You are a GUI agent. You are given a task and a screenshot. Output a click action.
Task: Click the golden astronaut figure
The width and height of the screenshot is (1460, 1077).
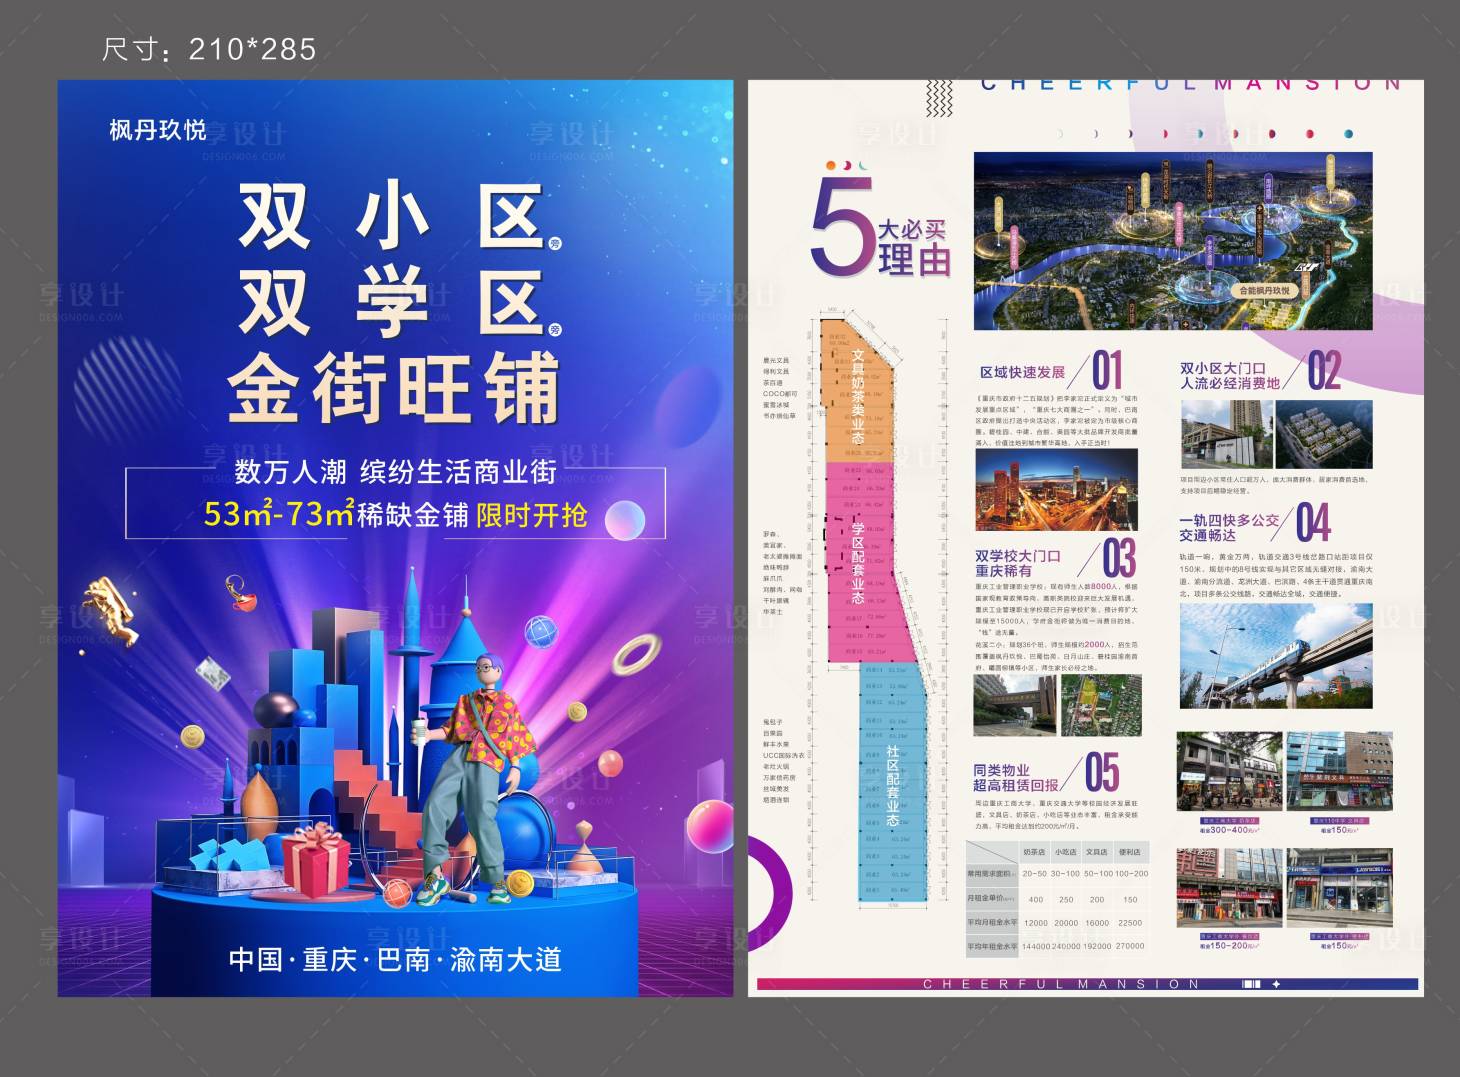(x=110, y=609)
